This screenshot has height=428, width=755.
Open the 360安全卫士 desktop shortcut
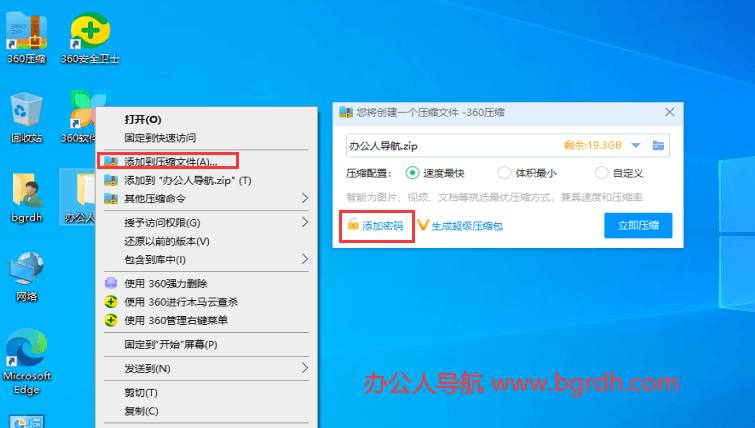90,38
